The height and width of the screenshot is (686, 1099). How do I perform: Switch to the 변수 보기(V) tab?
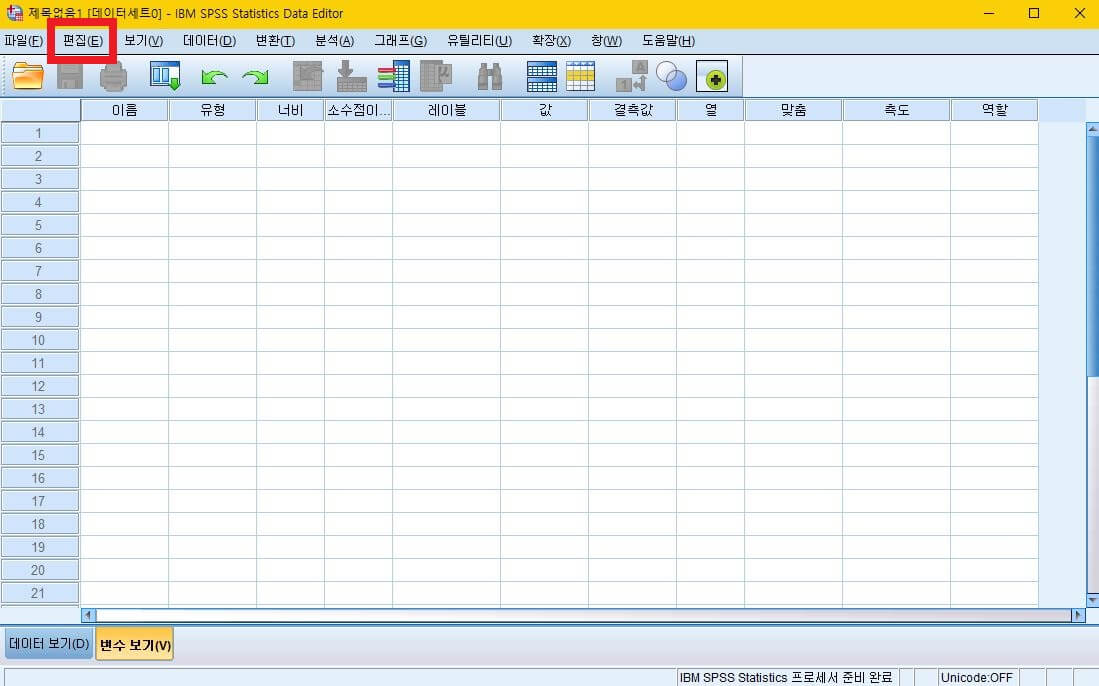pos(133,645)
